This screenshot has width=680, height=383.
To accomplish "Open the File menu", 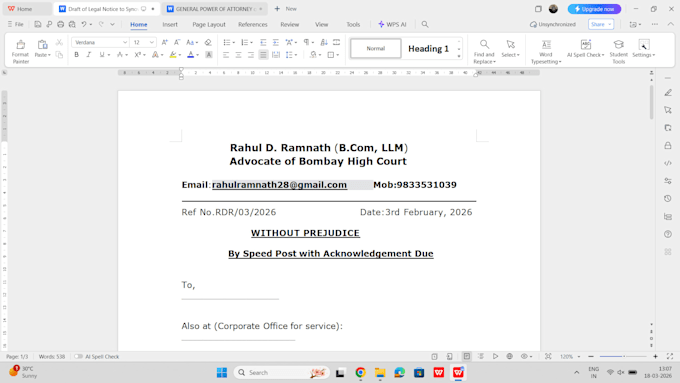I will click(16, 24).
